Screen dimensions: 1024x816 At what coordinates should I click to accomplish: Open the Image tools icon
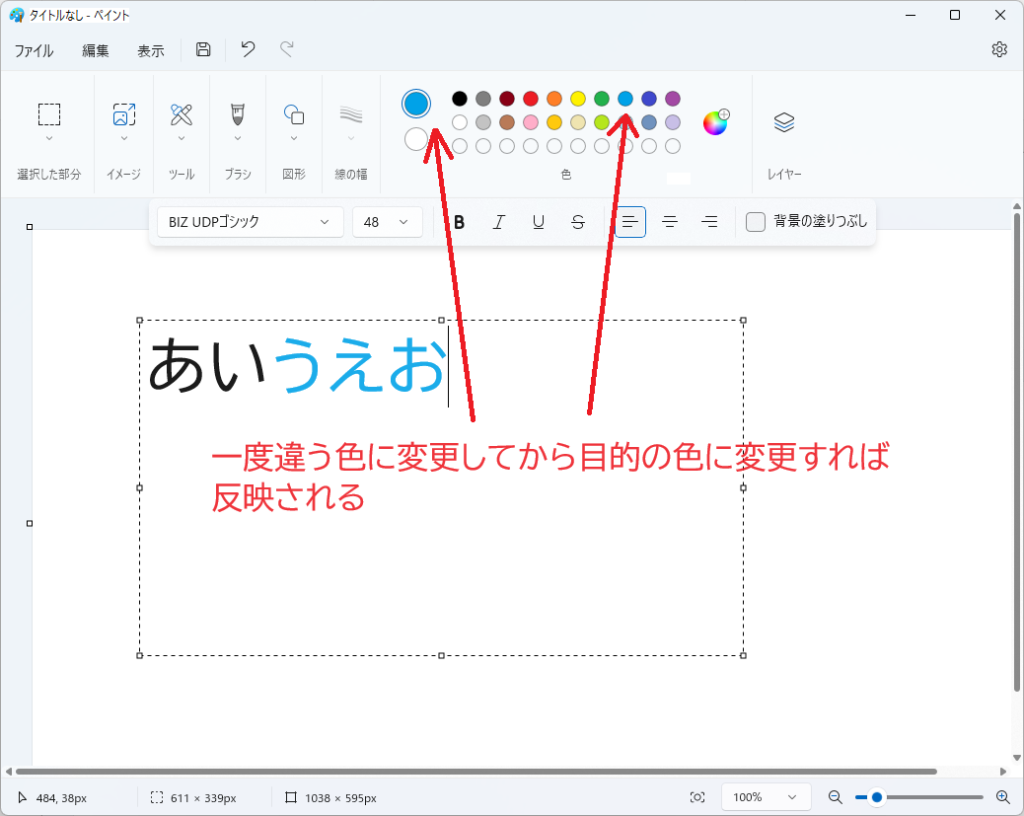point(124,114)
